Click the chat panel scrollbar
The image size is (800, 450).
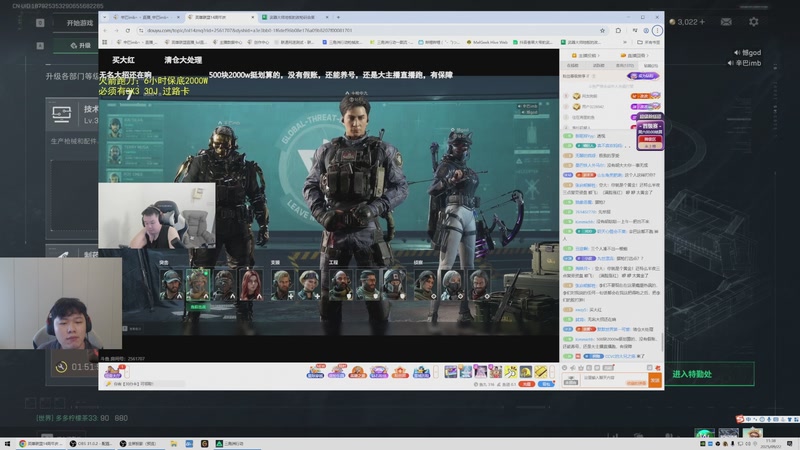[x=662, y=342]
